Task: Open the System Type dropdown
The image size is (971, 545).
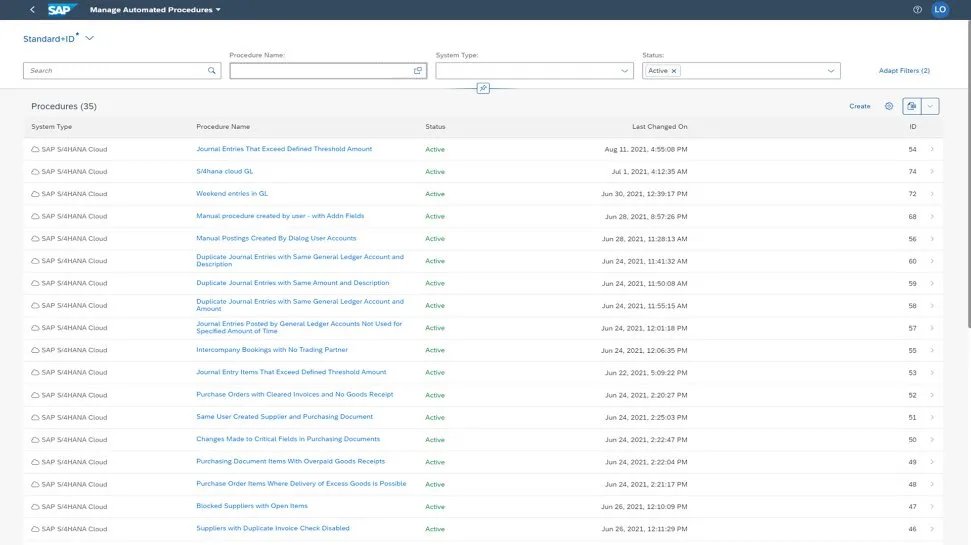Action: point(625,71)
